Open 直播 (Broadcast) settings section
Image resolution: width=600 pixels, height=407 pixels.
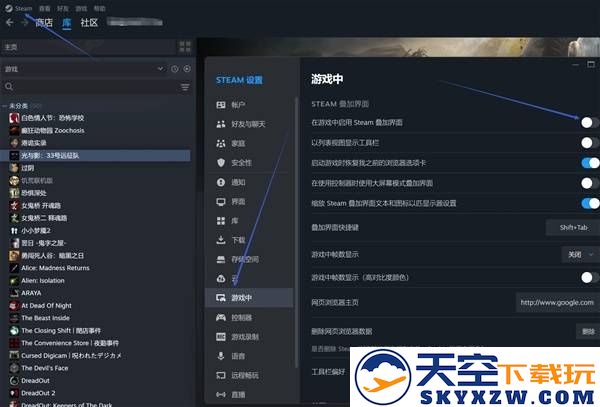[x=249, y=394]
